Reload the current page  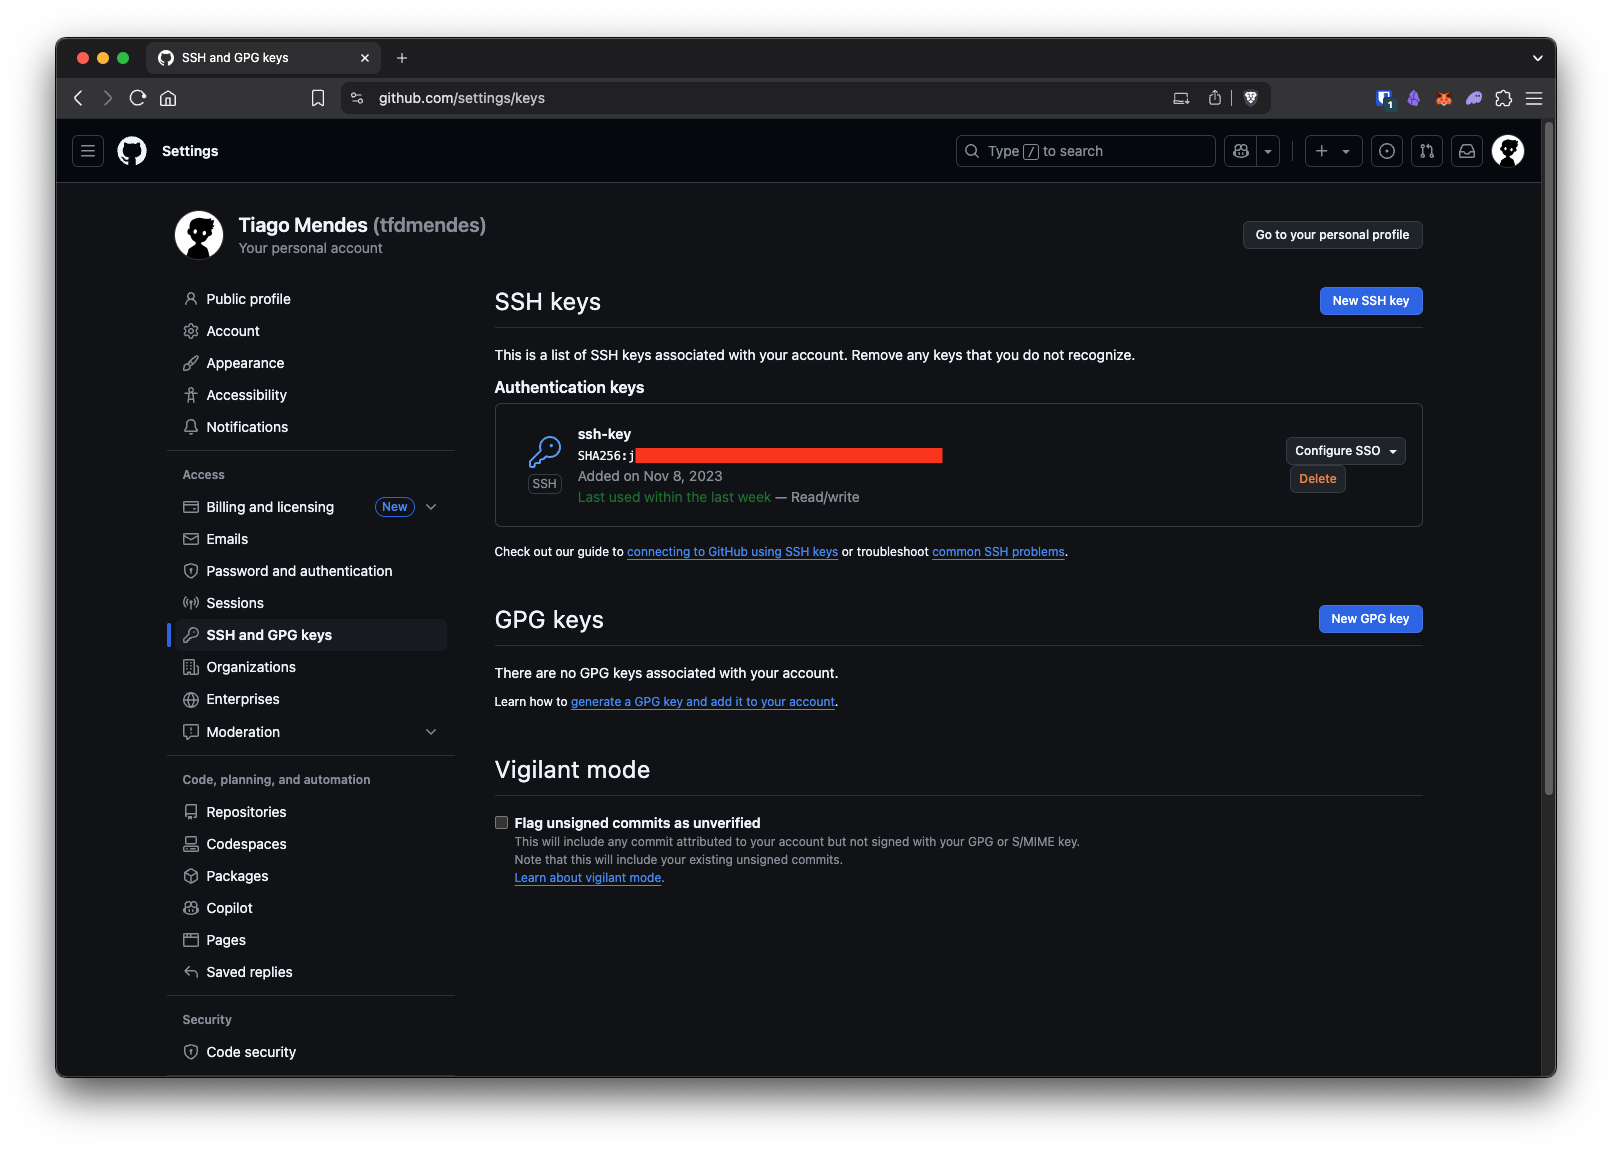tap(138, 98)
